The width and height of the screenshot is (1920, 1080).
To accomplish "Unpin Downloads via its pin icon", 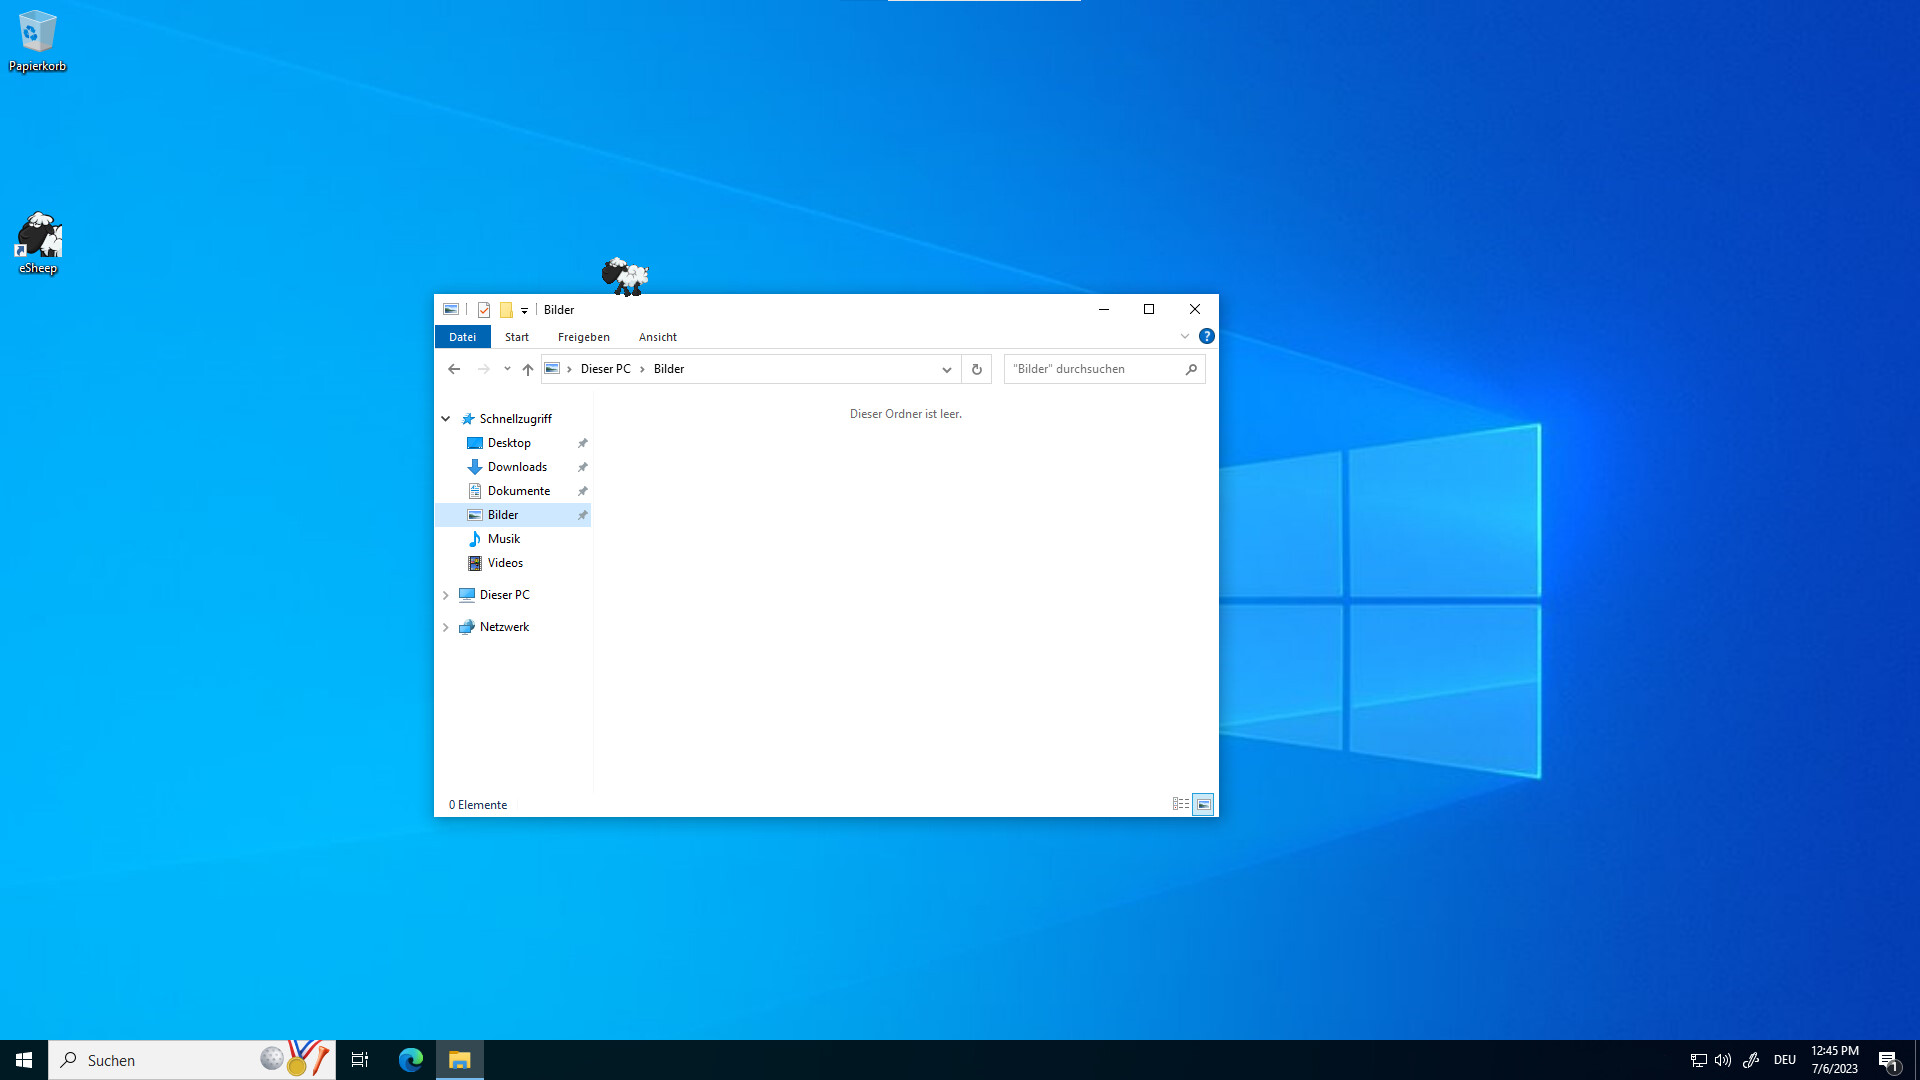I will tap(582, 467).
